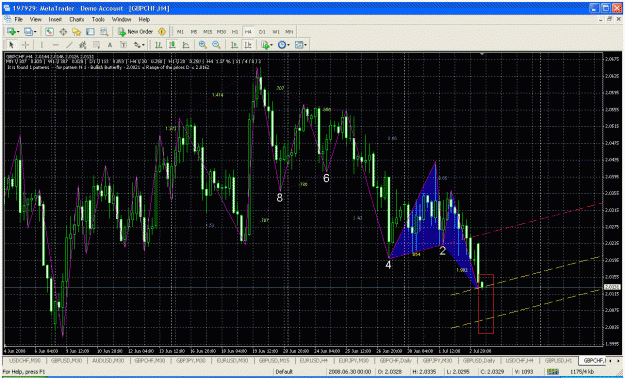
Task: Set timeframe to D1
Action: click(x=262, y=32)
